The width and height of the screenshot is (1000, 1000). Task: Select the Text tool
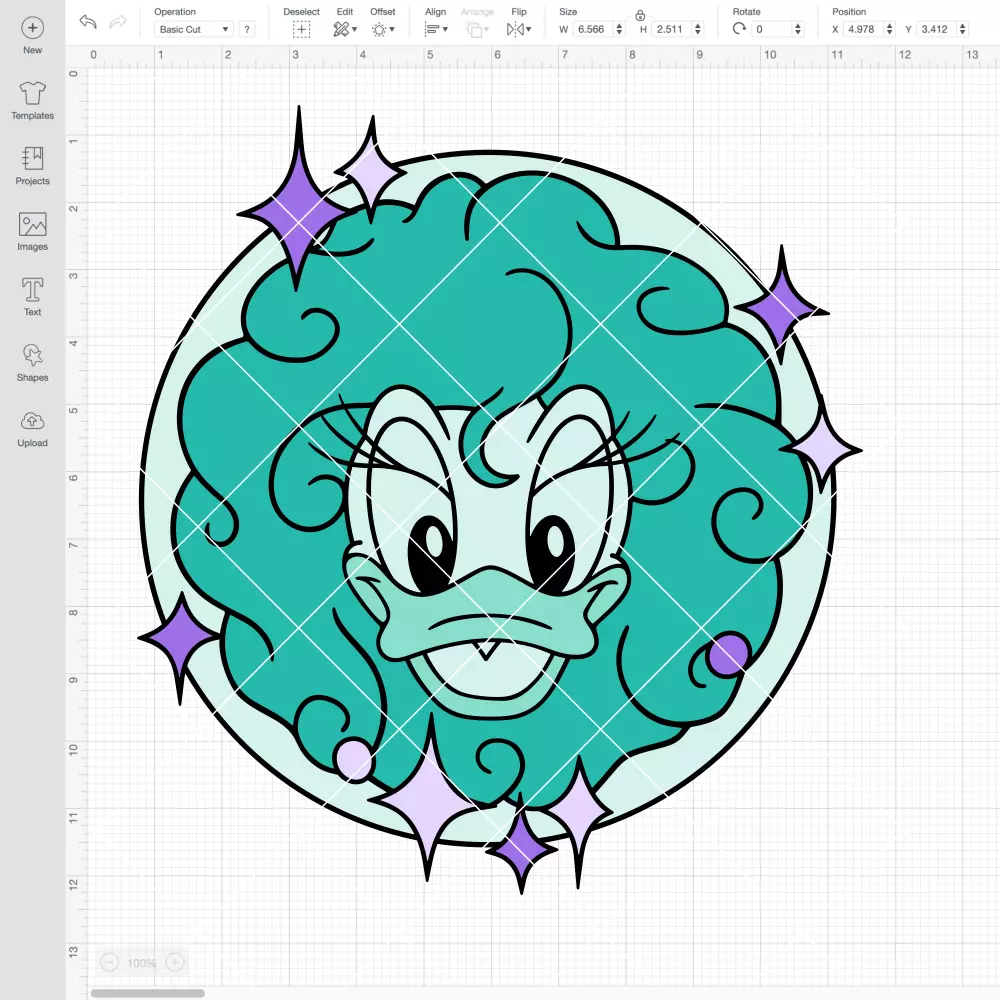pyautogui.click(x=33, y=297)
